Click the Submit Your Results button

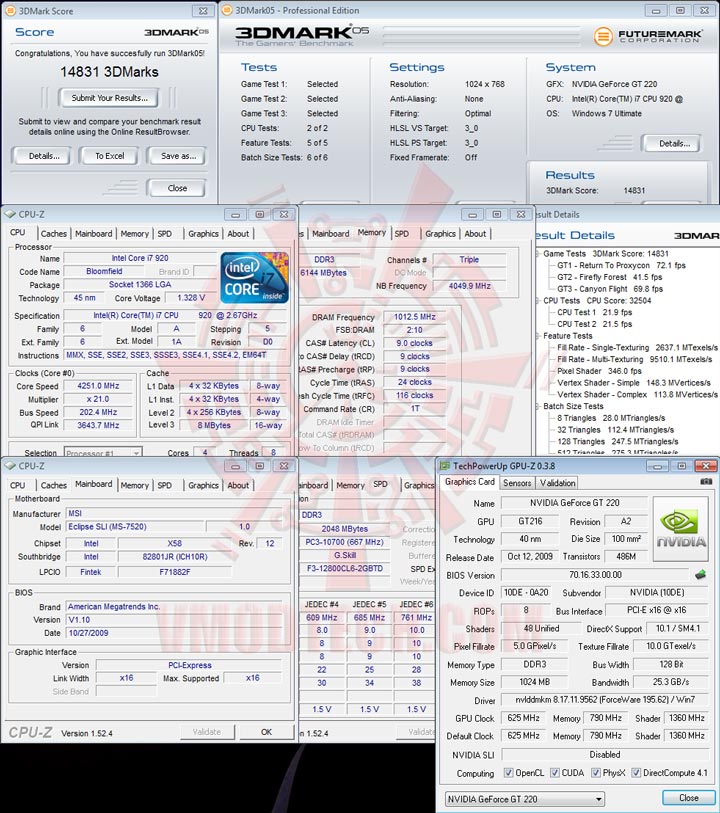pyautogui.click(x=109, y=97)
